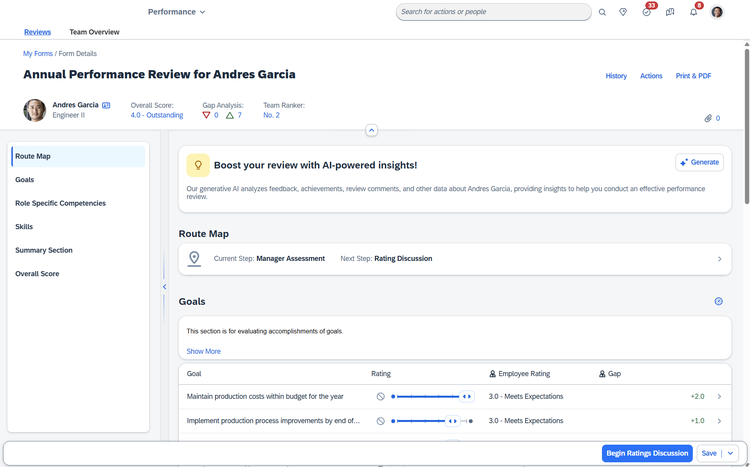Switch to the Team Overview tab

click(x=94, y=32)
